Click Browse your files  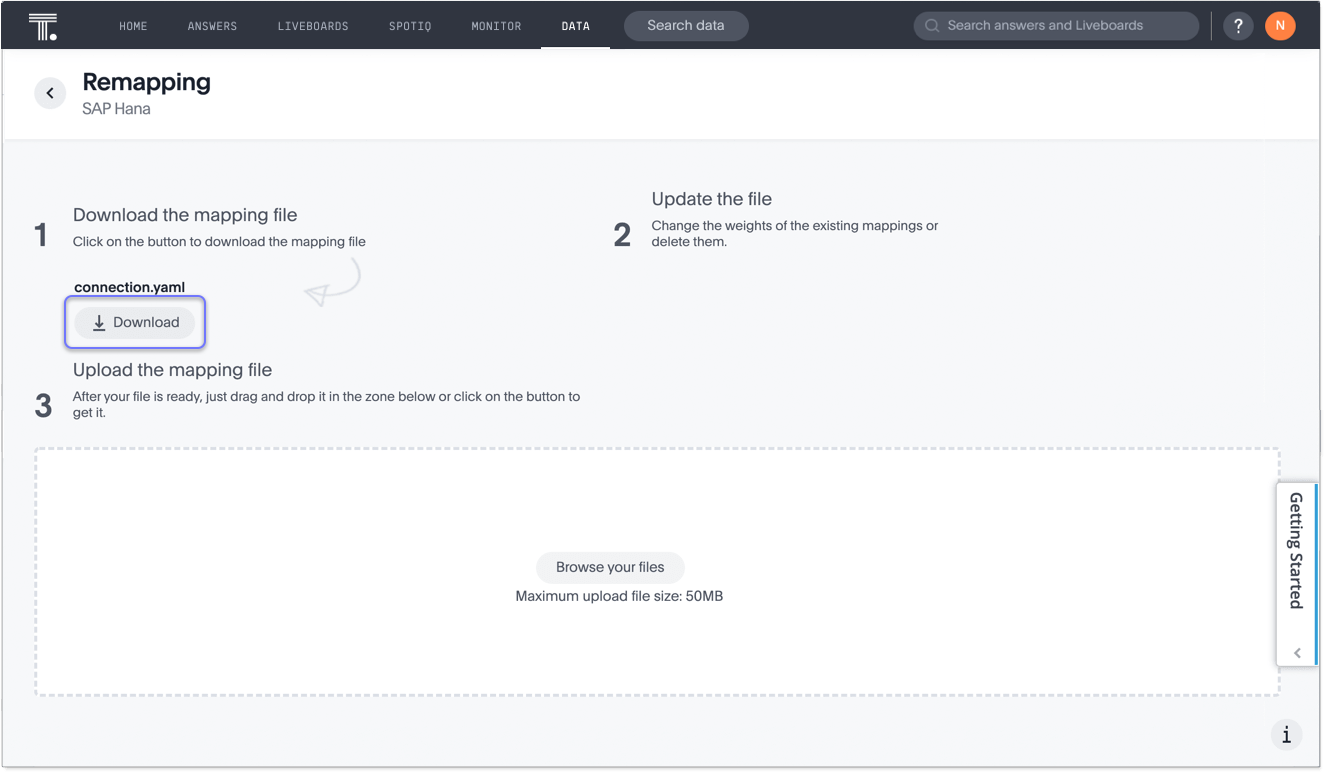(x=610, y=567)
